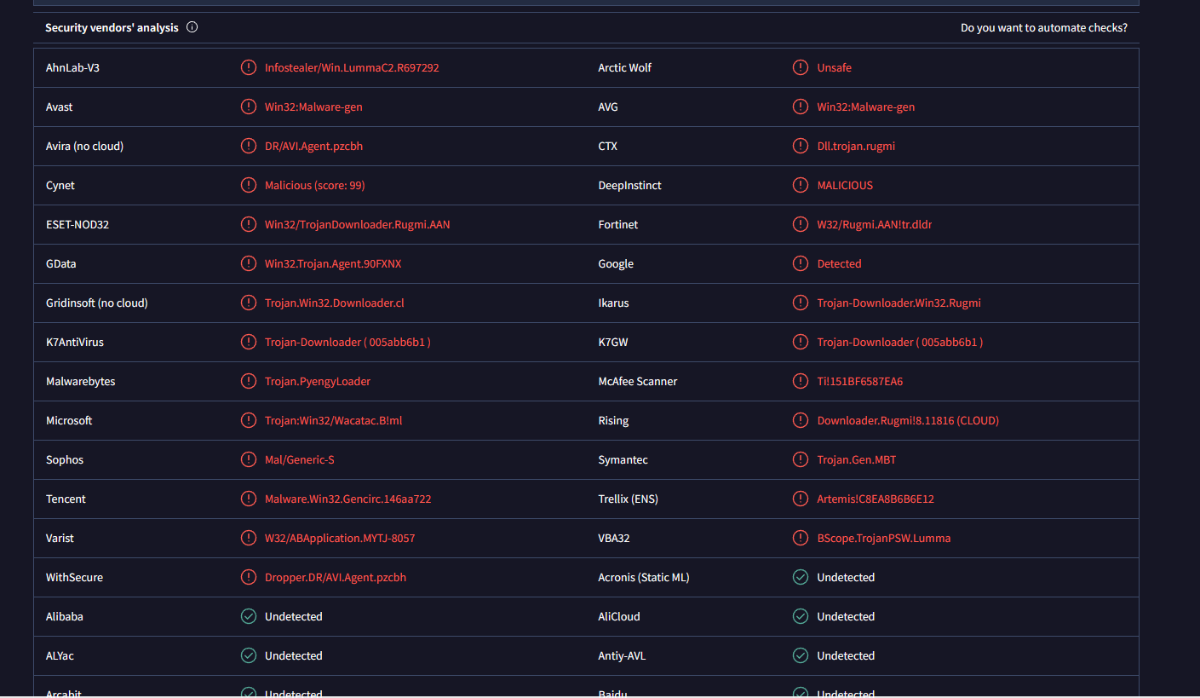Click K7GW detection alert icon

pos(800,342)
